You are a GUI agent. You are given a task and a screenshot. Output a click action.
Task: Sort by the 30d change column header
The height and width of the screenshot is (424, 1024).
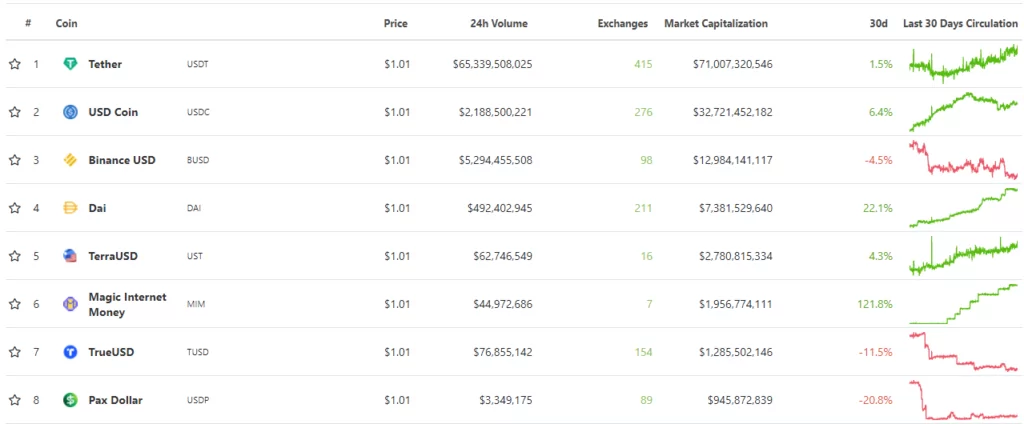coord(878,23)
